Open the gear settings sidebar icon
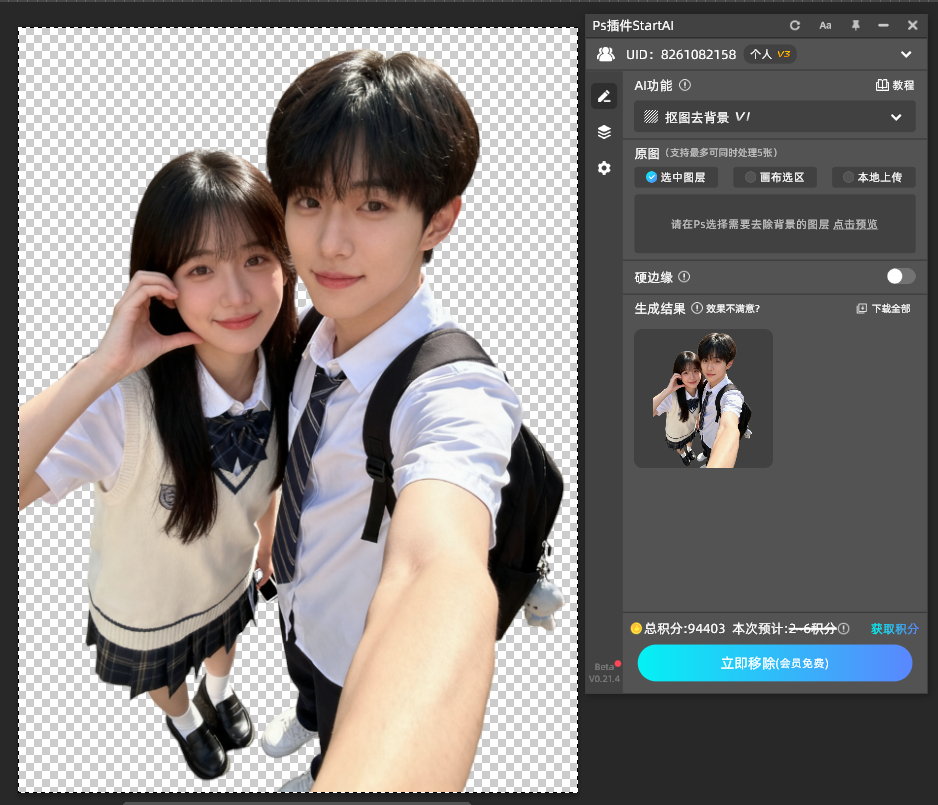 pos(604,168)
